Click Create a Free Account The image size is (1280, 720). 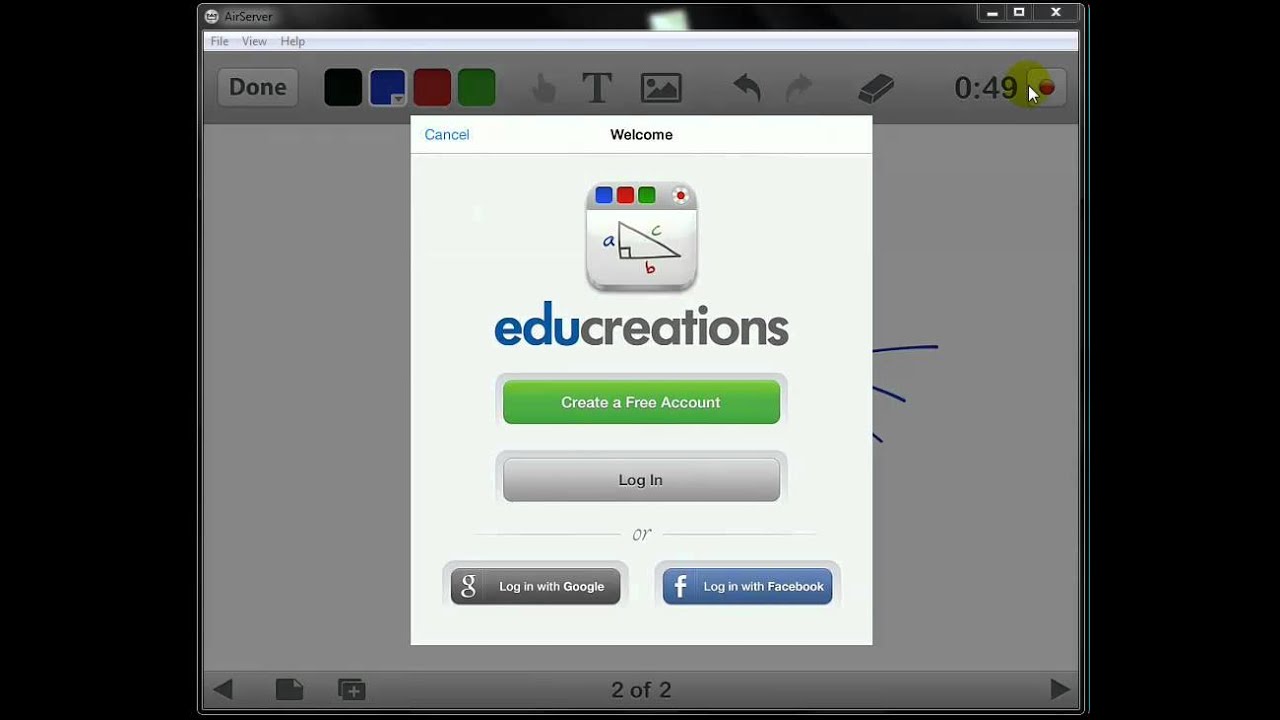pyautogui.click(x=641, y=402)
